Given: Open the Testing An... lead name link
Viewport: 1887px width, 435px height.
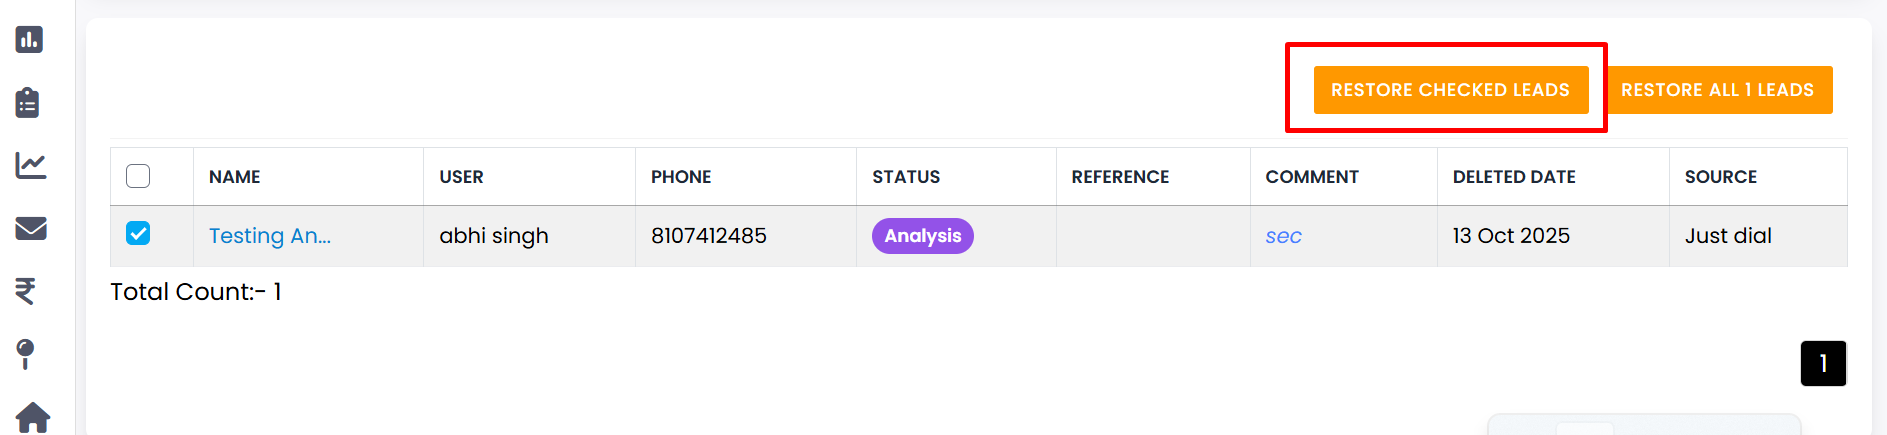Looking at the screenshot, I should 270,236.
